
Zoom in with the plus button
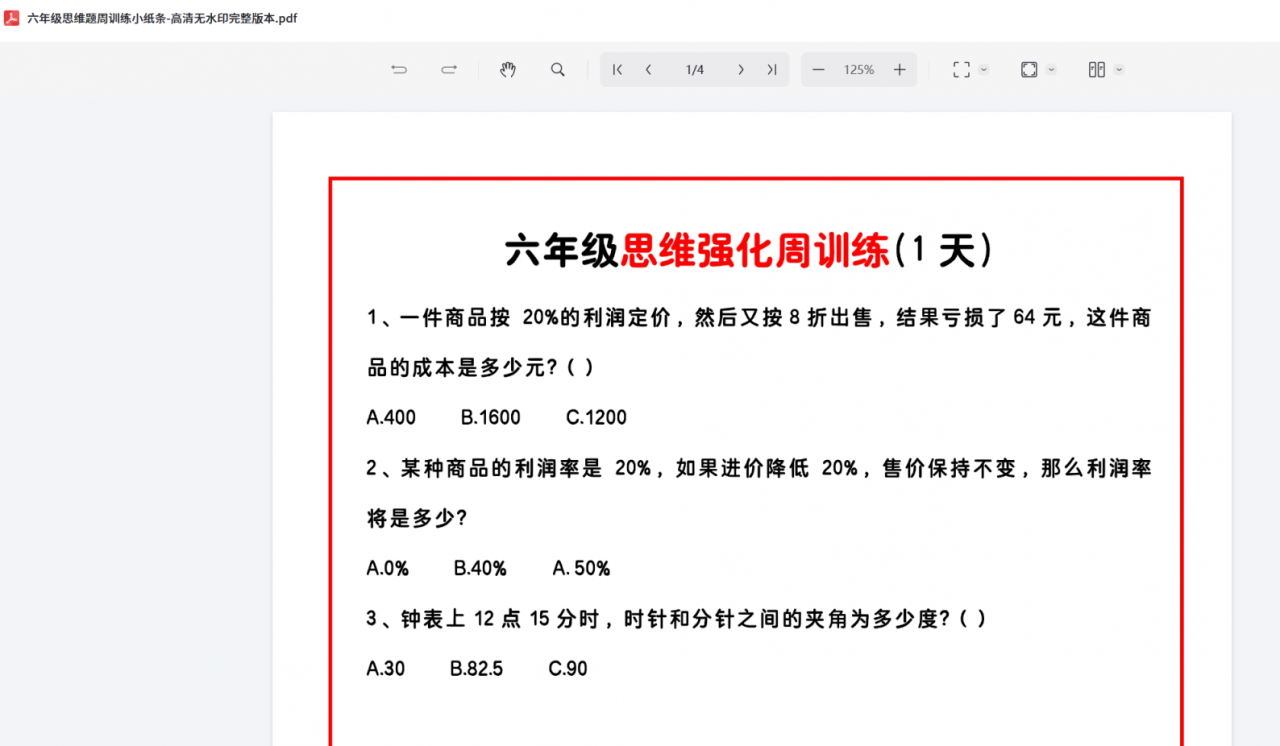[x=900, y=70]
